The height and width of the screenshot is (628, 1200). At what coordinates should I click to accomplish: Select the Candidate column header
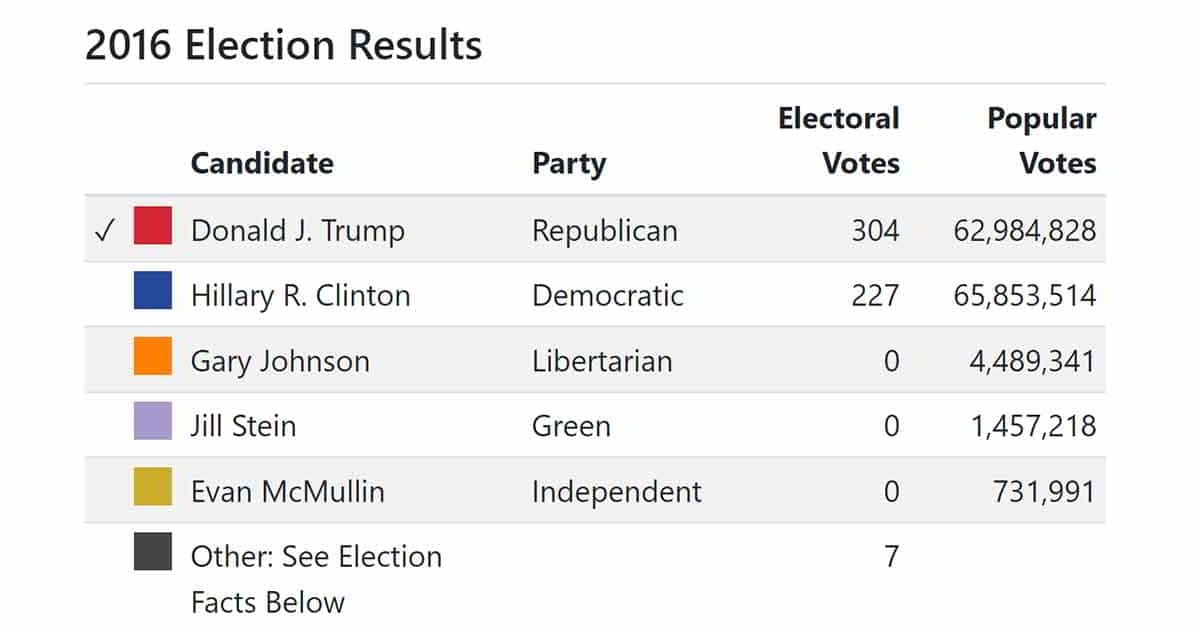262,163
